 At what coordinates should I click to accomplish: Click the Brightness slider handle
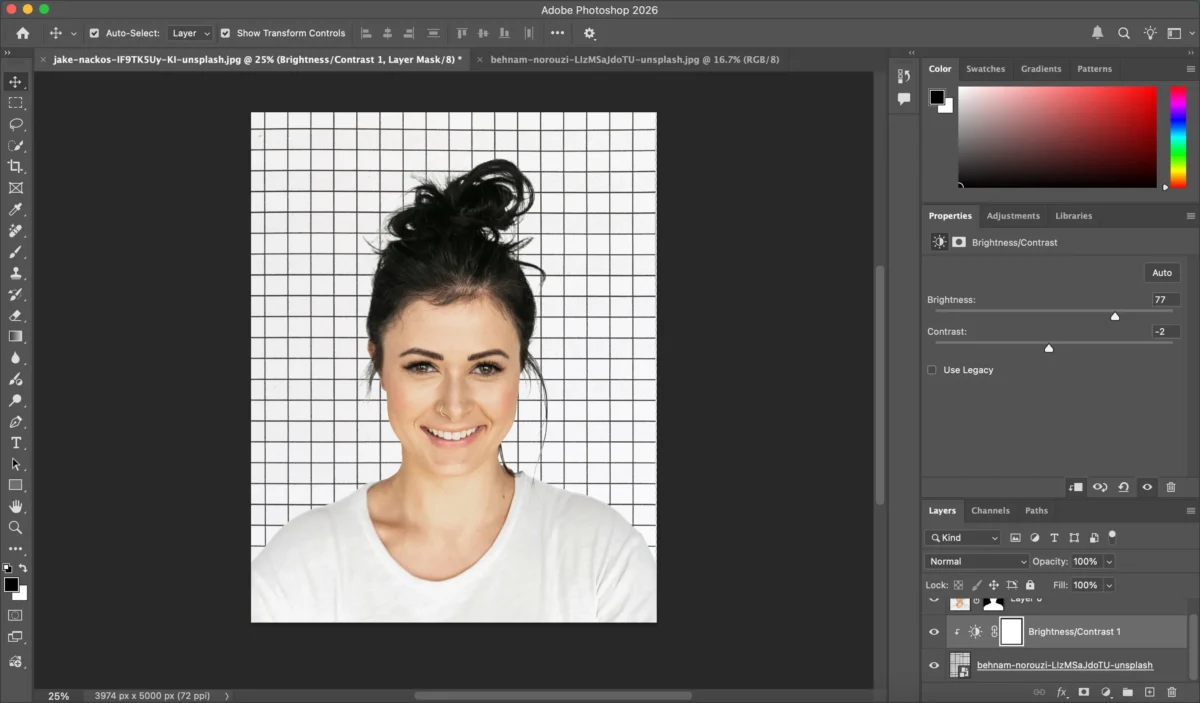[x=1115, y=316]
